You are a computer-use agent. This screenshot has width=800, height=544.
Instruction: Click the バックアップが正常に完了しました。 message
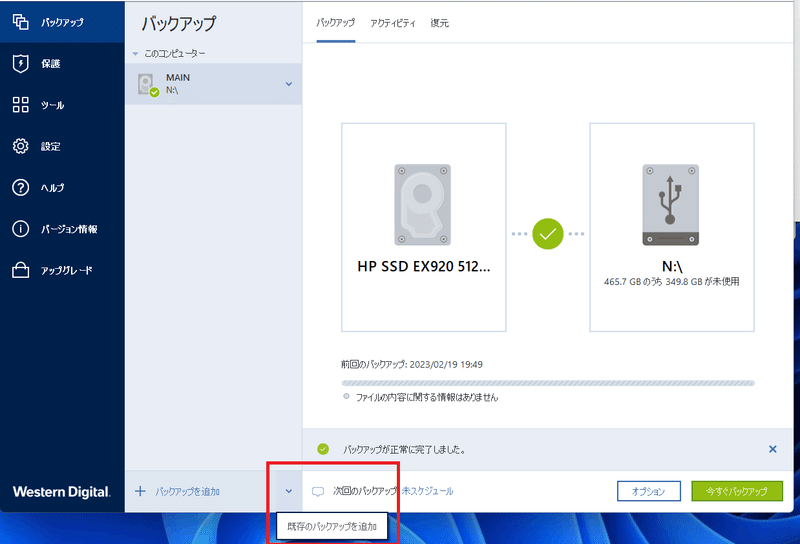click(404, 450)
